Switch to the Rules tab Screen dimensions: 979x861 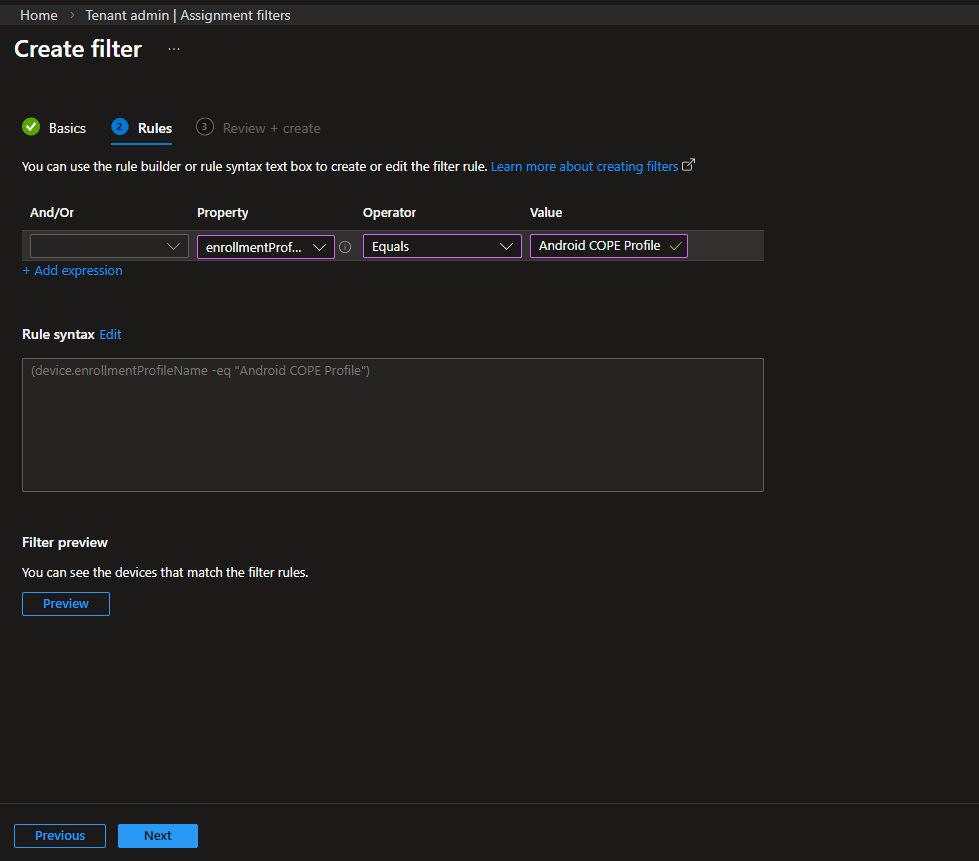coord(154,128)
